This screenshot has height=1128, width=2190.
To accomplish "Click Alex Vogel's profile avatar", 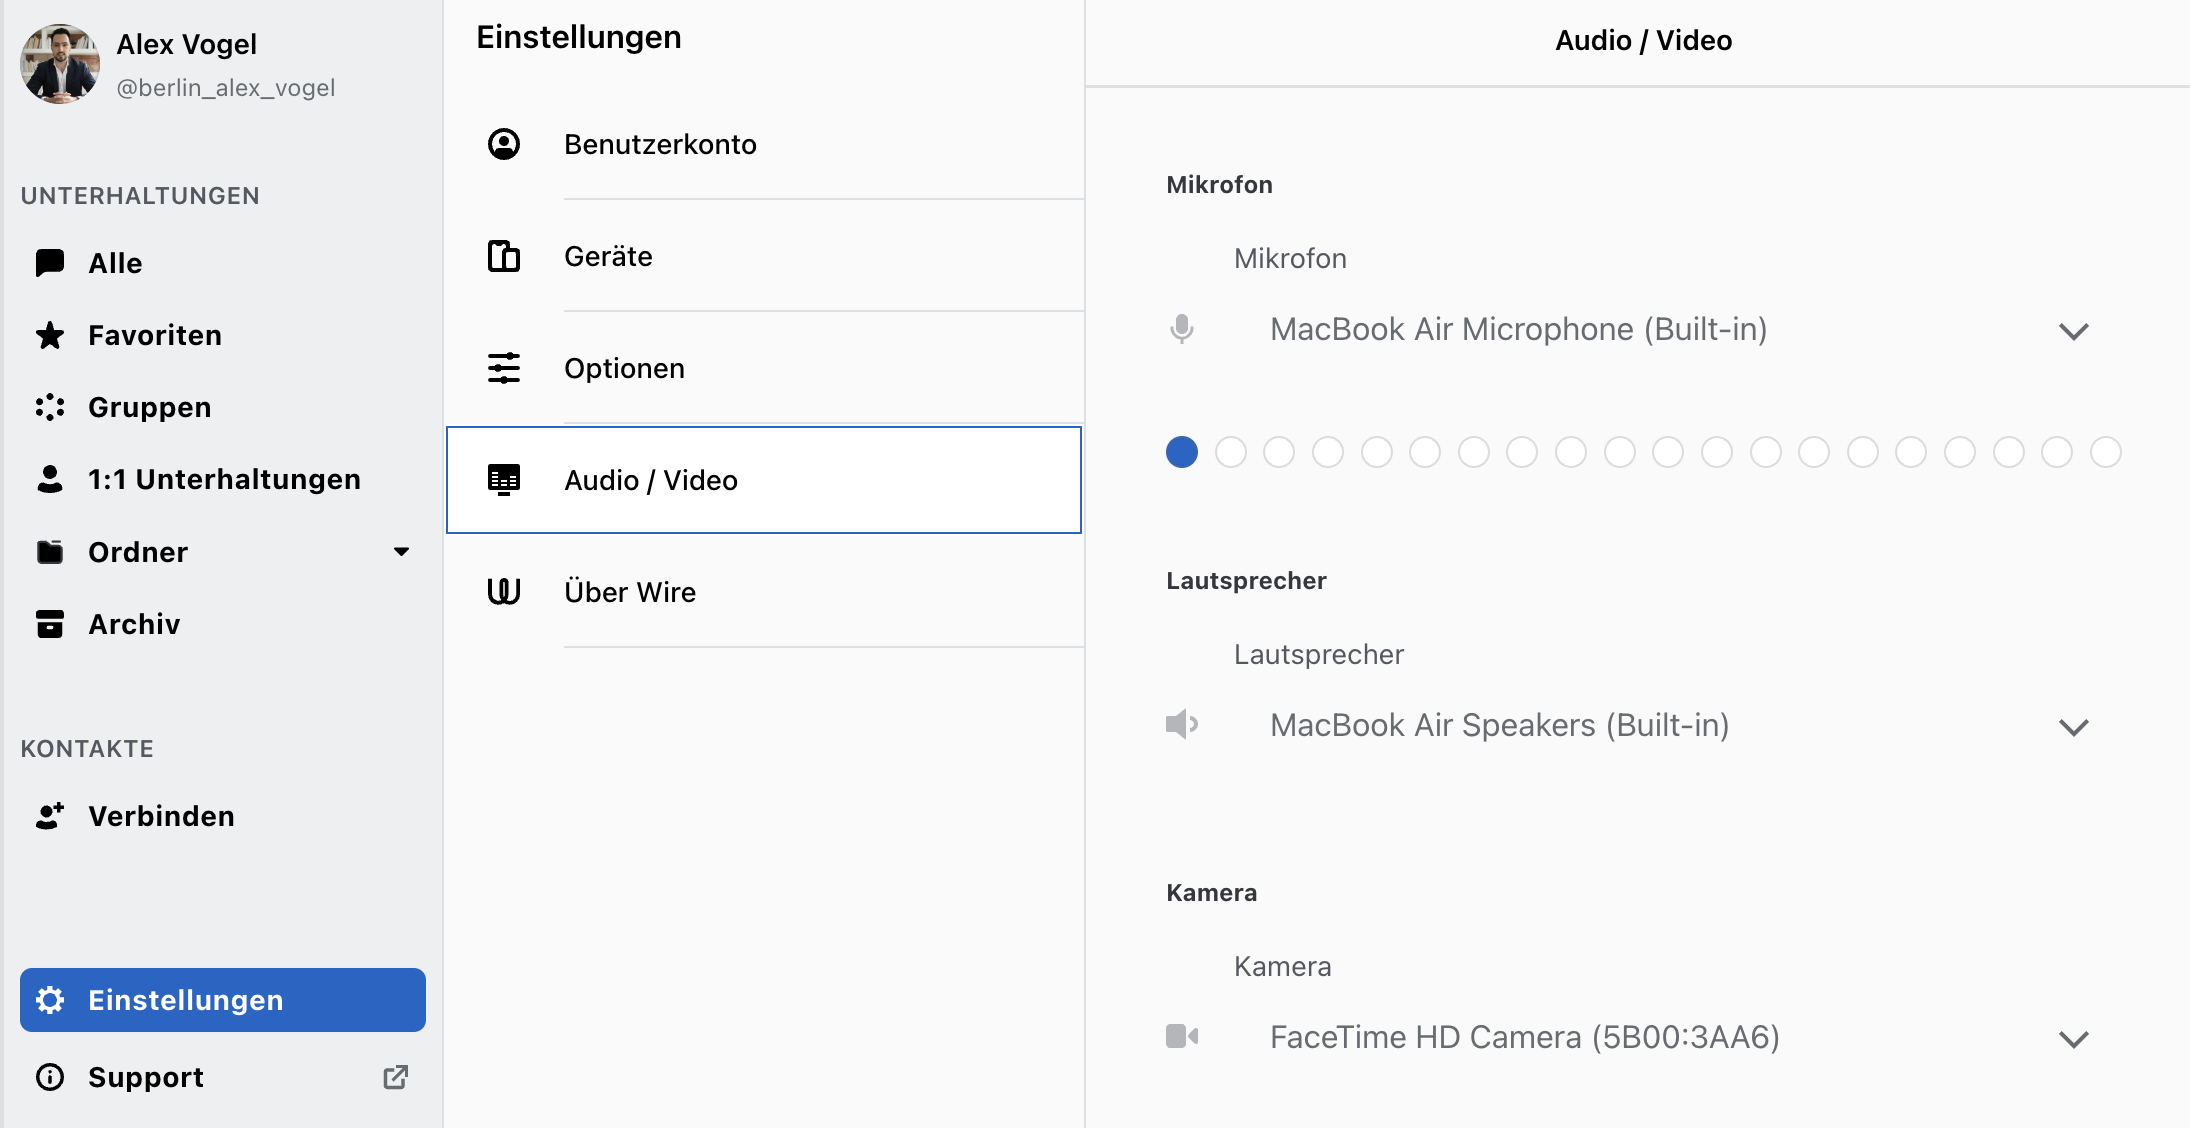I will tap(60, 64).
